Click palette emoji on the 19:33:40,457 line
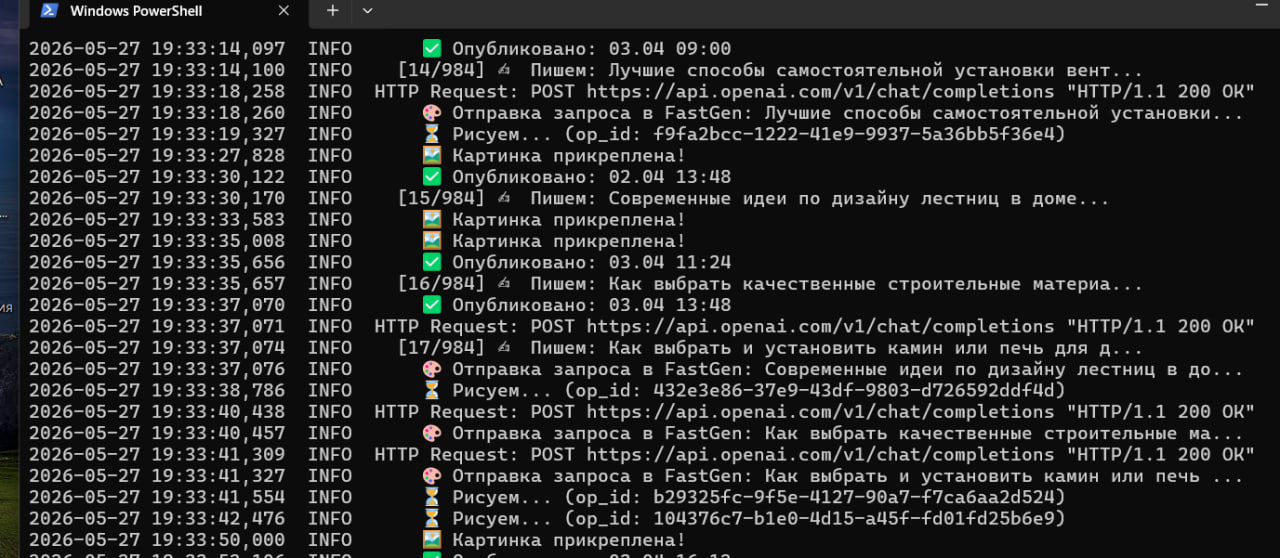 431,433
